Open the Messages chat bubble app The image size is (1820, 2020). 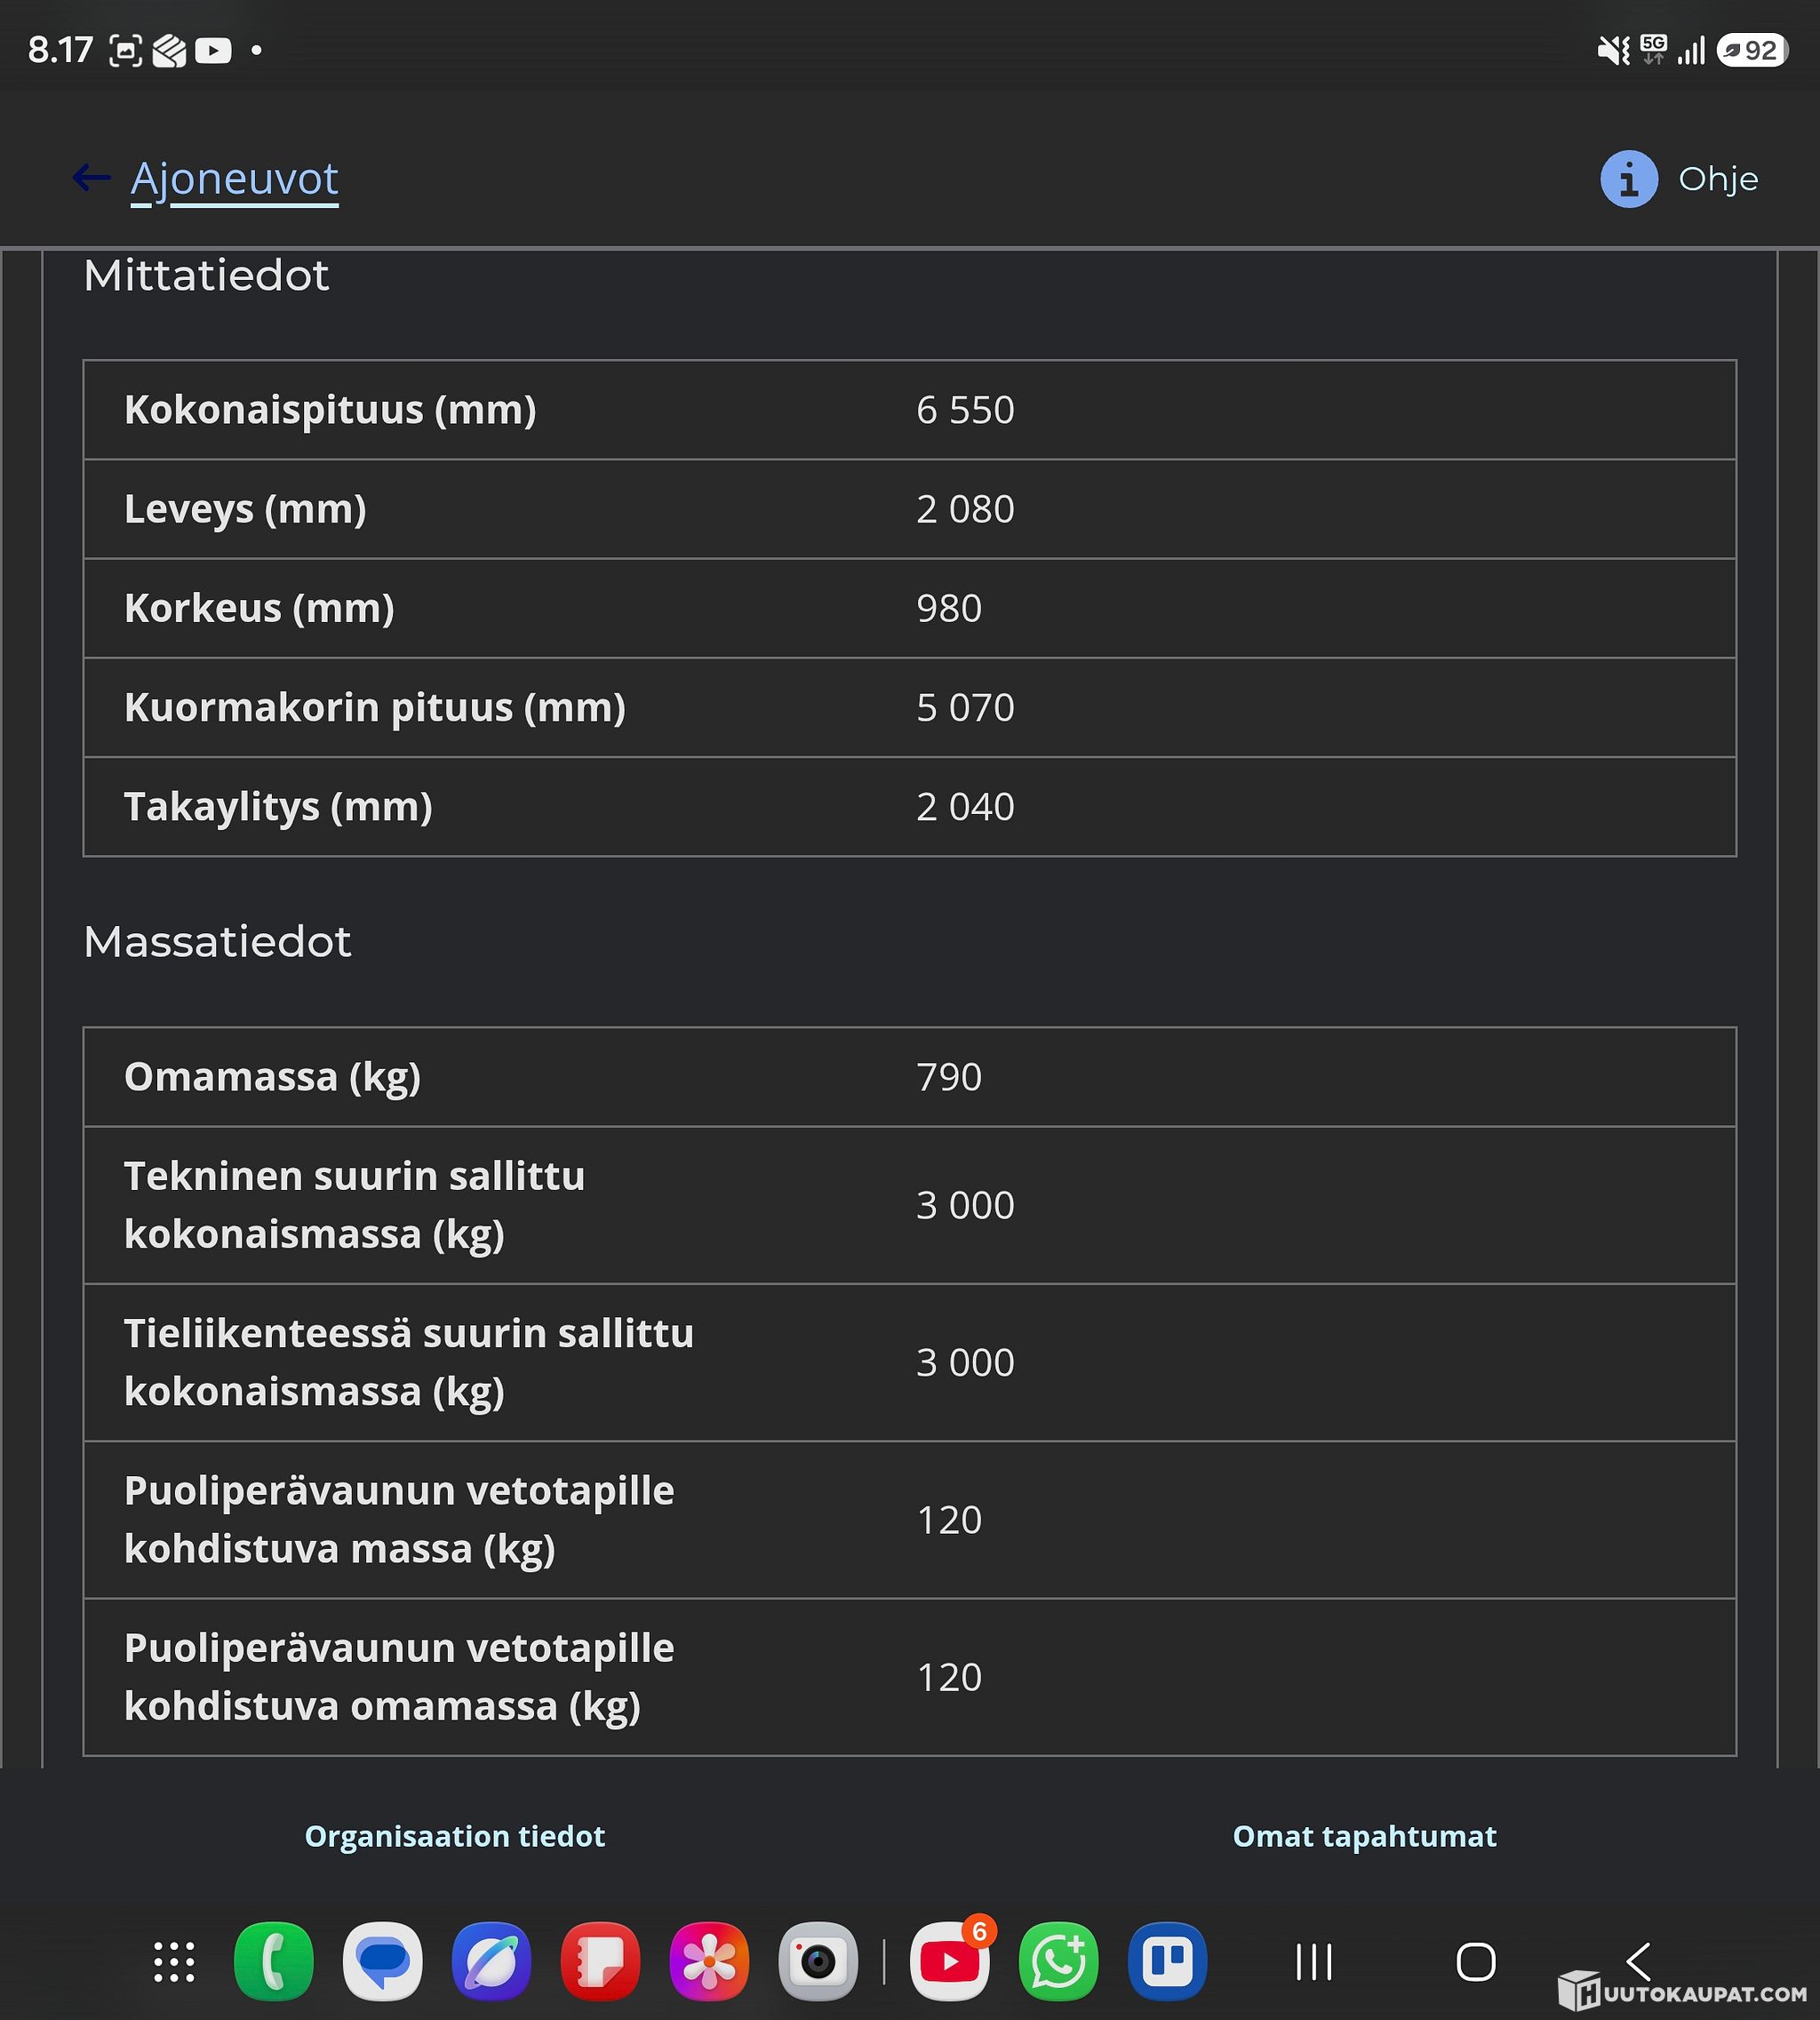[x=382, y=1962]
